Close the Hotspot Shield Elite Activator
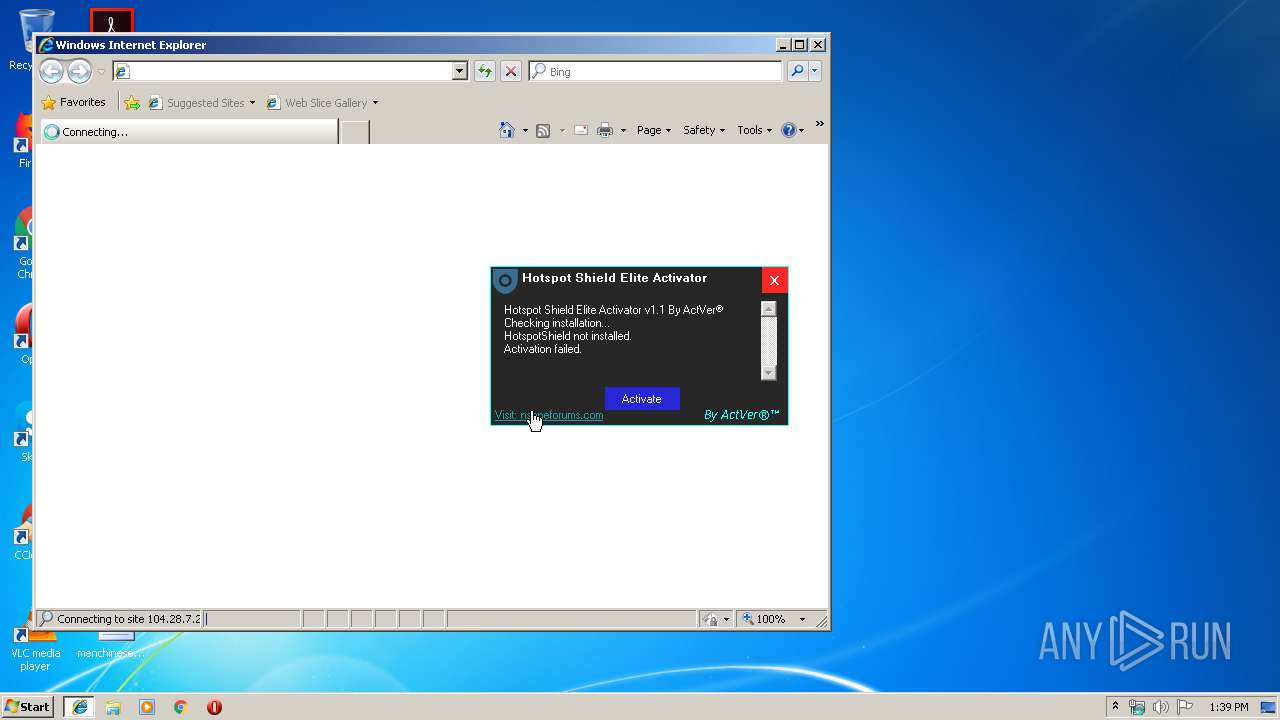 click(x=774, y=280)
